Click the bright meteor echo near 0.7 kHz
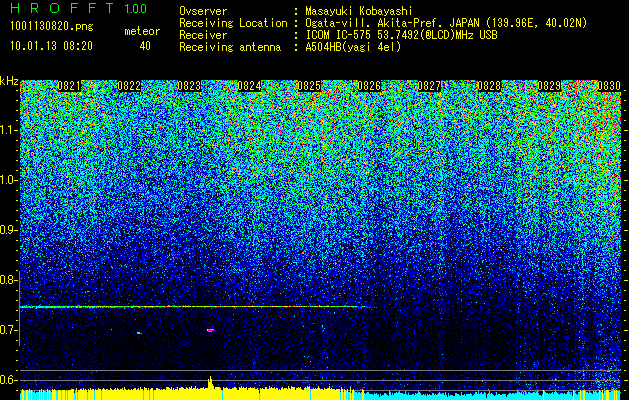 point(210,330)
